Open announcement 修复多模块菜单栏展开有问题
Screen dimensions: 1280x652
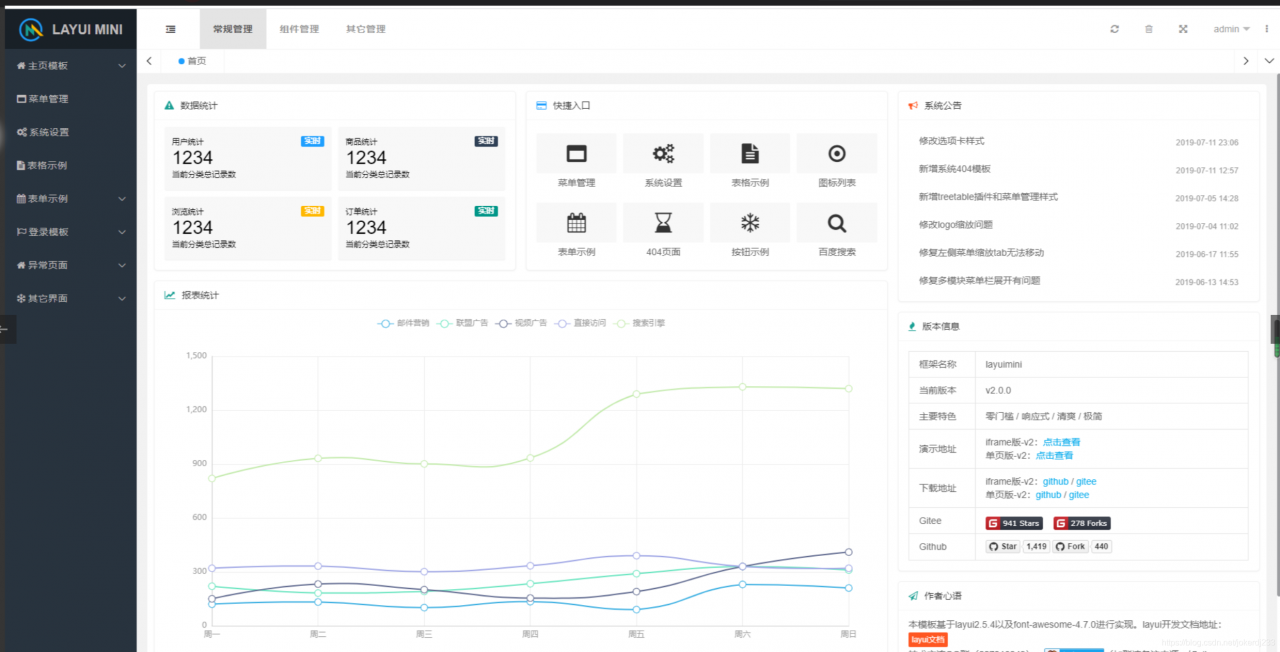click(x=979, y=281)
